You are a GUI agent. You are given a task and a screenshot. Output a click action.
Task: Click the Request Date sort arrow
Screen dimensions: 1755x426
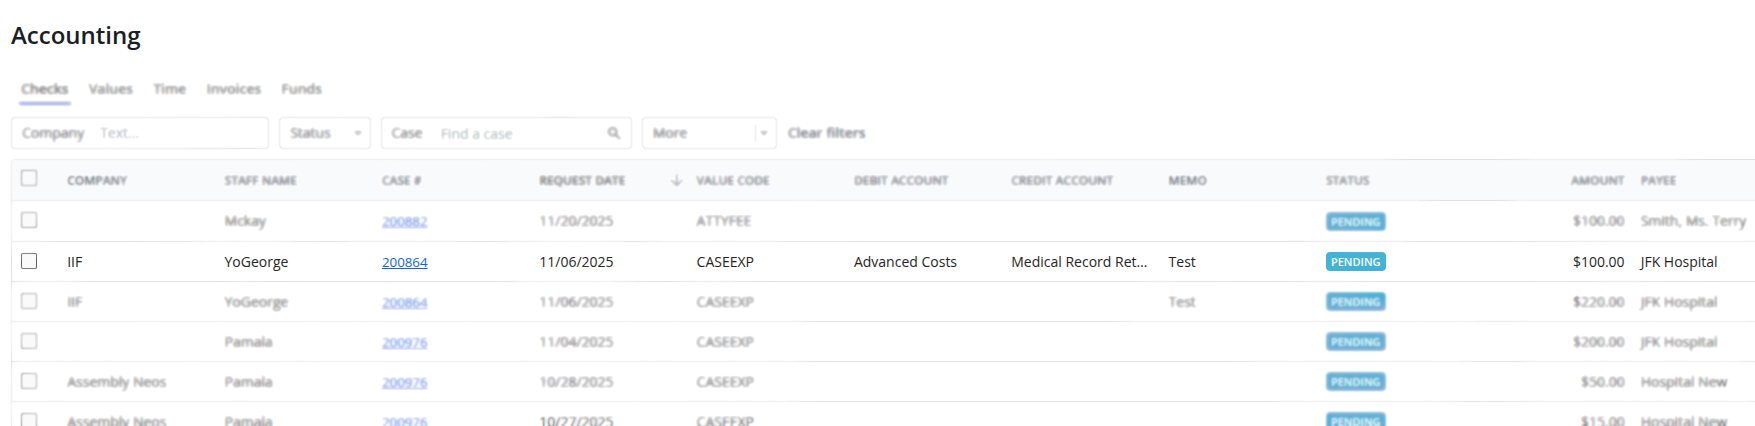click(676, 180)
